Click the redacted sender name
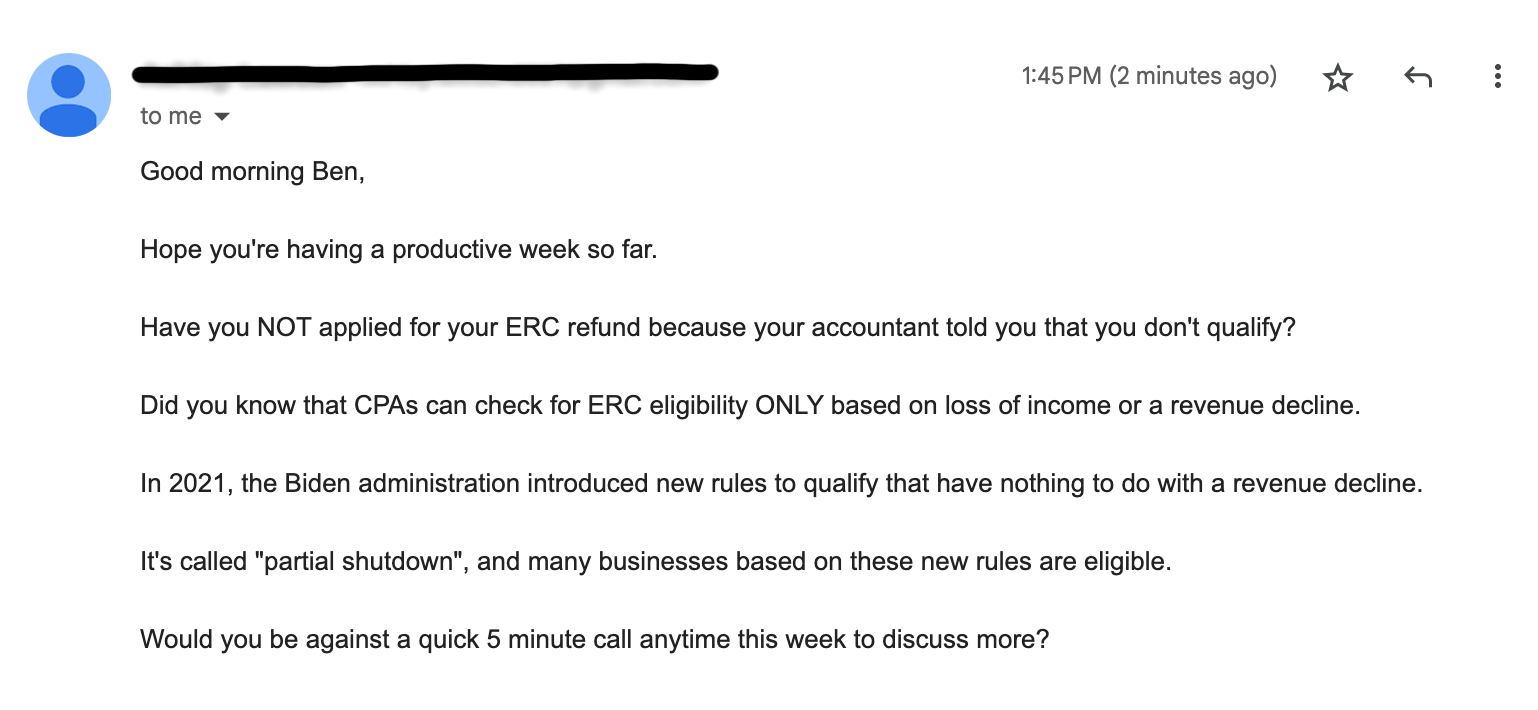The height and width of the screenshot is (710, 1538). click(x=426, y=72)
